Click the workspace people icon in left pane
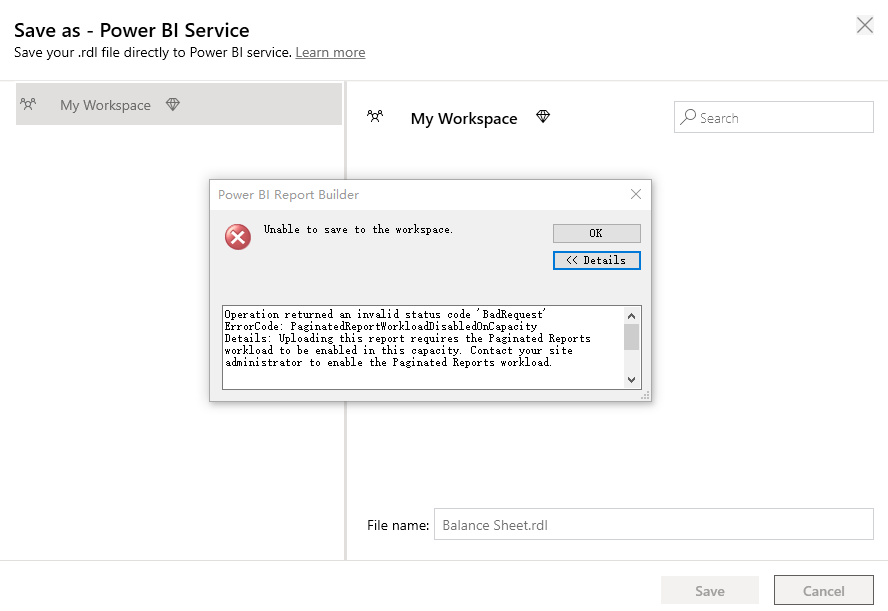The width and height of the screenshot is (888, 611). pos(28,104)
